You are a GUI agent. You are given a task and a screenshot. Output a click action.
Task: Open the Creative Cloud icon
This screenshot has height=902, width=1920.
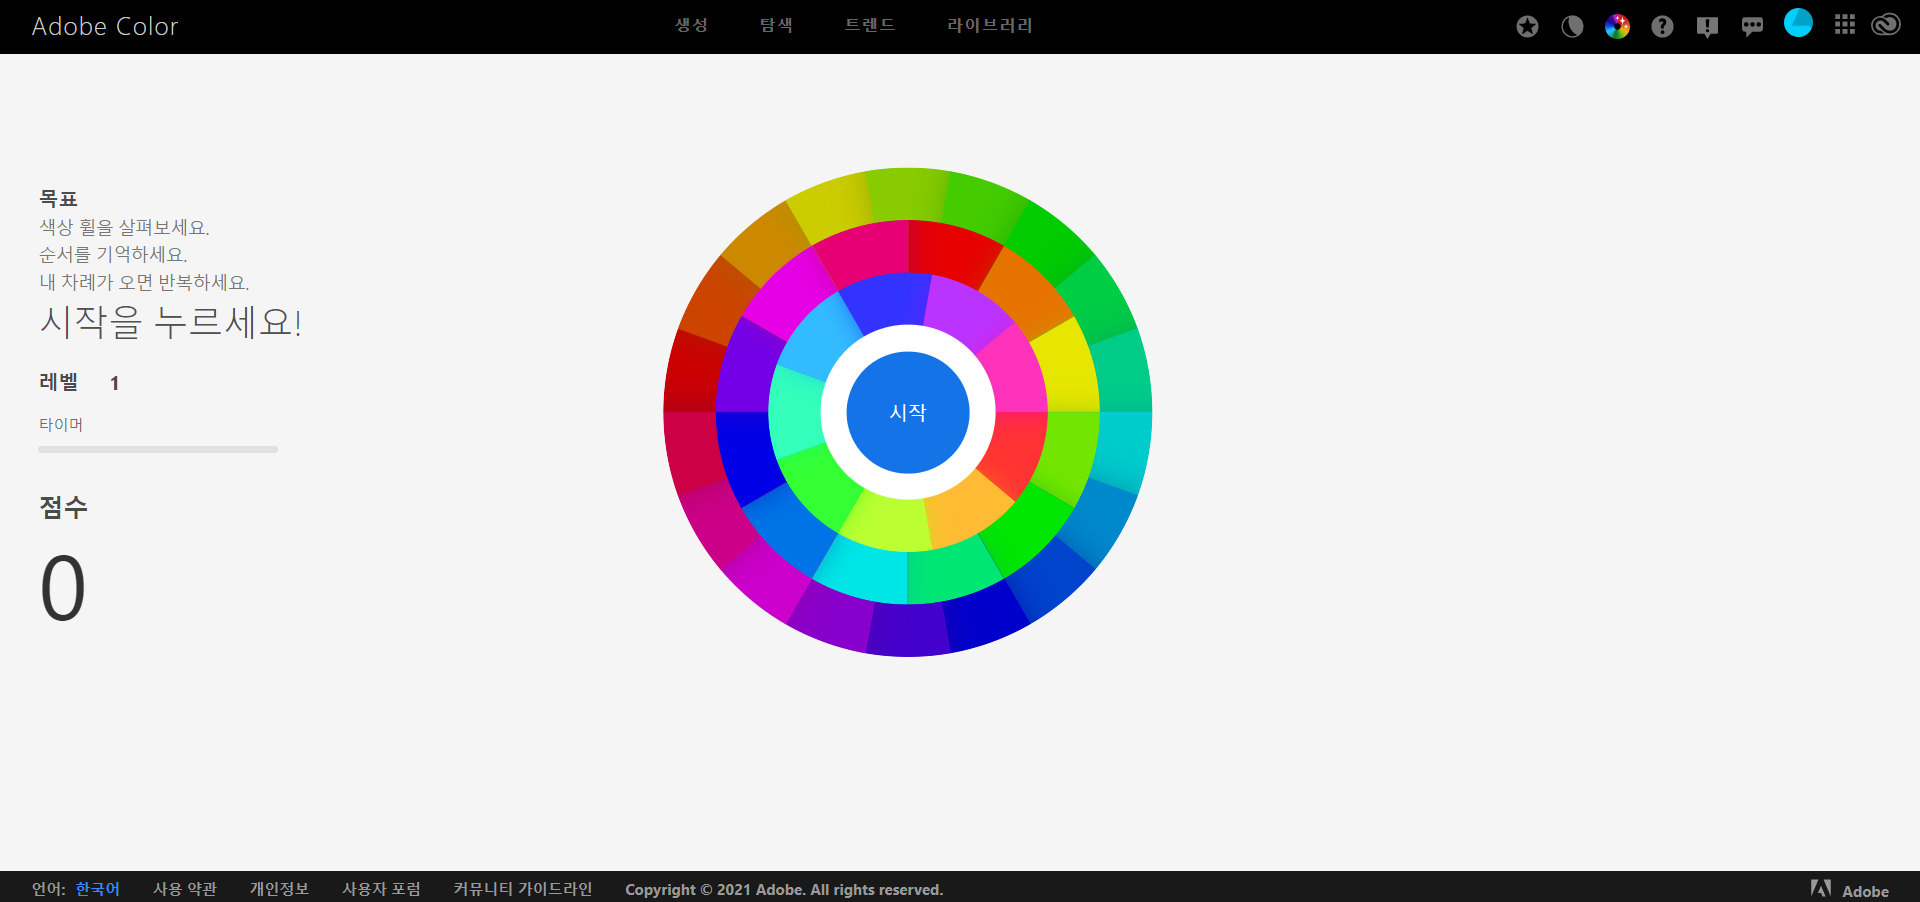coord(1886,25)
